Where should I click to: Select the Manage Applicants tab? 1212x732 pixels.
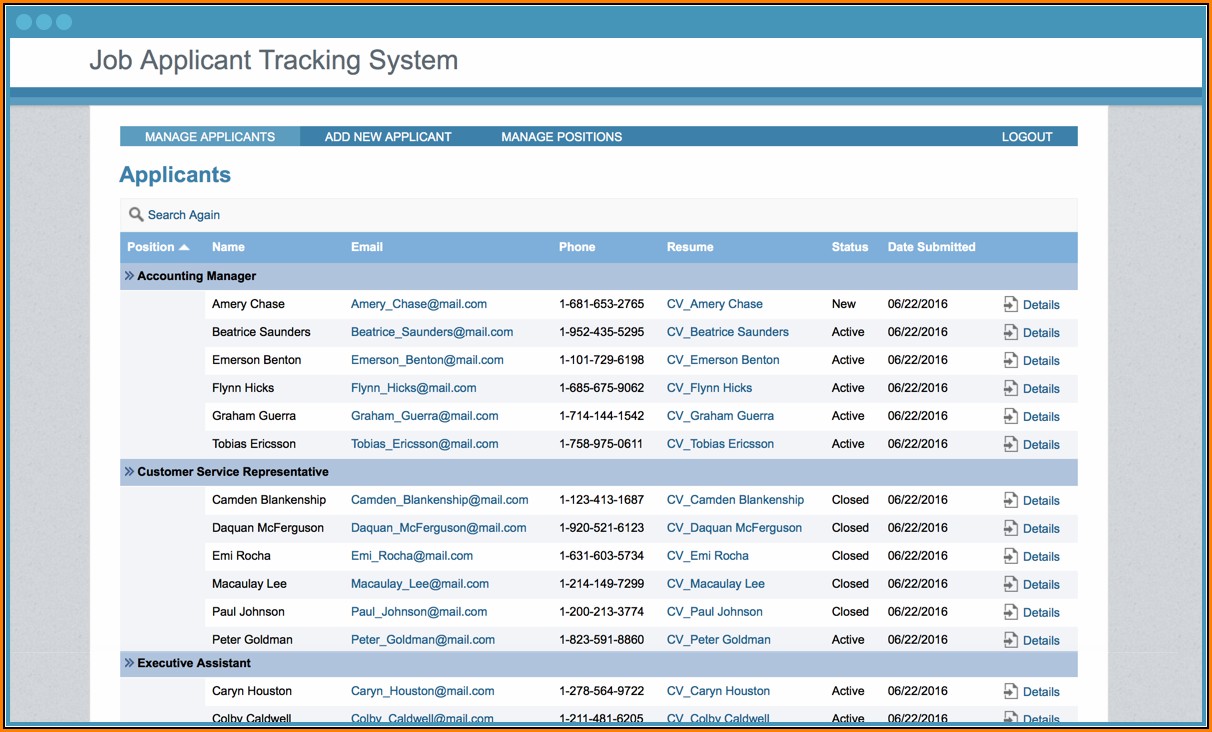[x=210, y=137]
